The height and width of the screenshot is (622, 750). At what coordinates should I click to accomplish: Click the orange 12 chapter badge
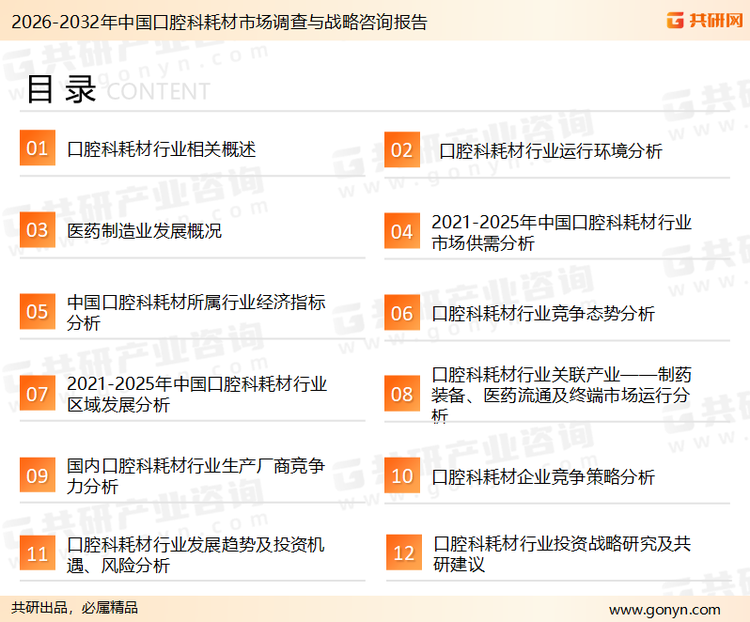point(404,553)
